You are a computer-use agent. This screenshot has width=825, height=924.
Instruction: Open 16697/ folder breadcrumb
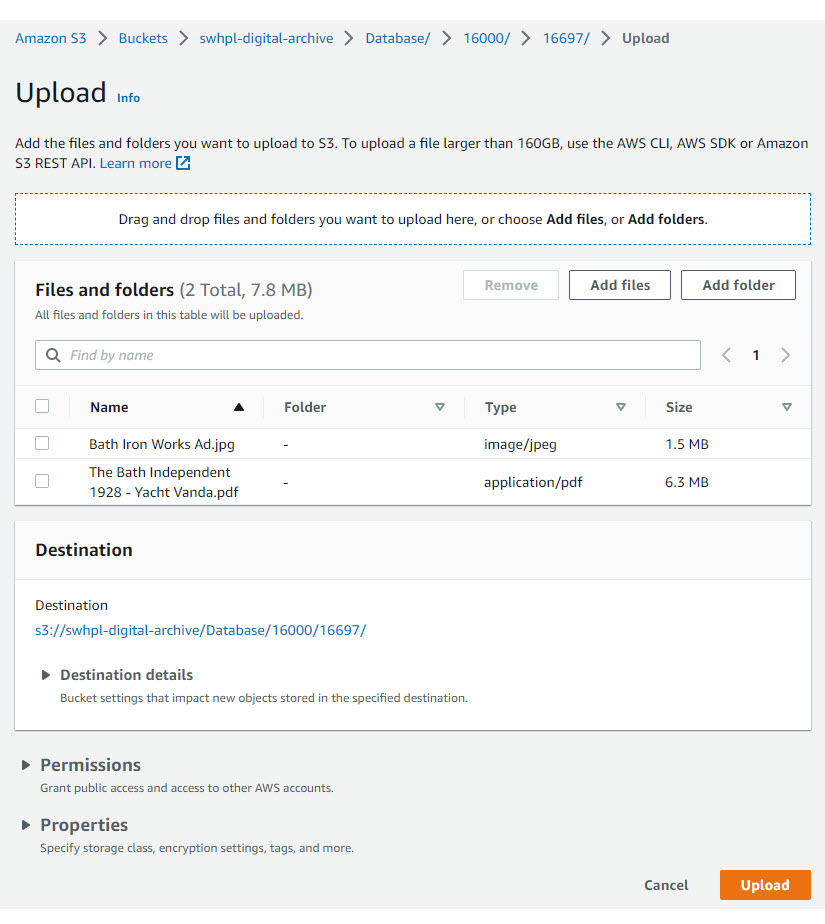pyautogui.click(x=566, y=38)
